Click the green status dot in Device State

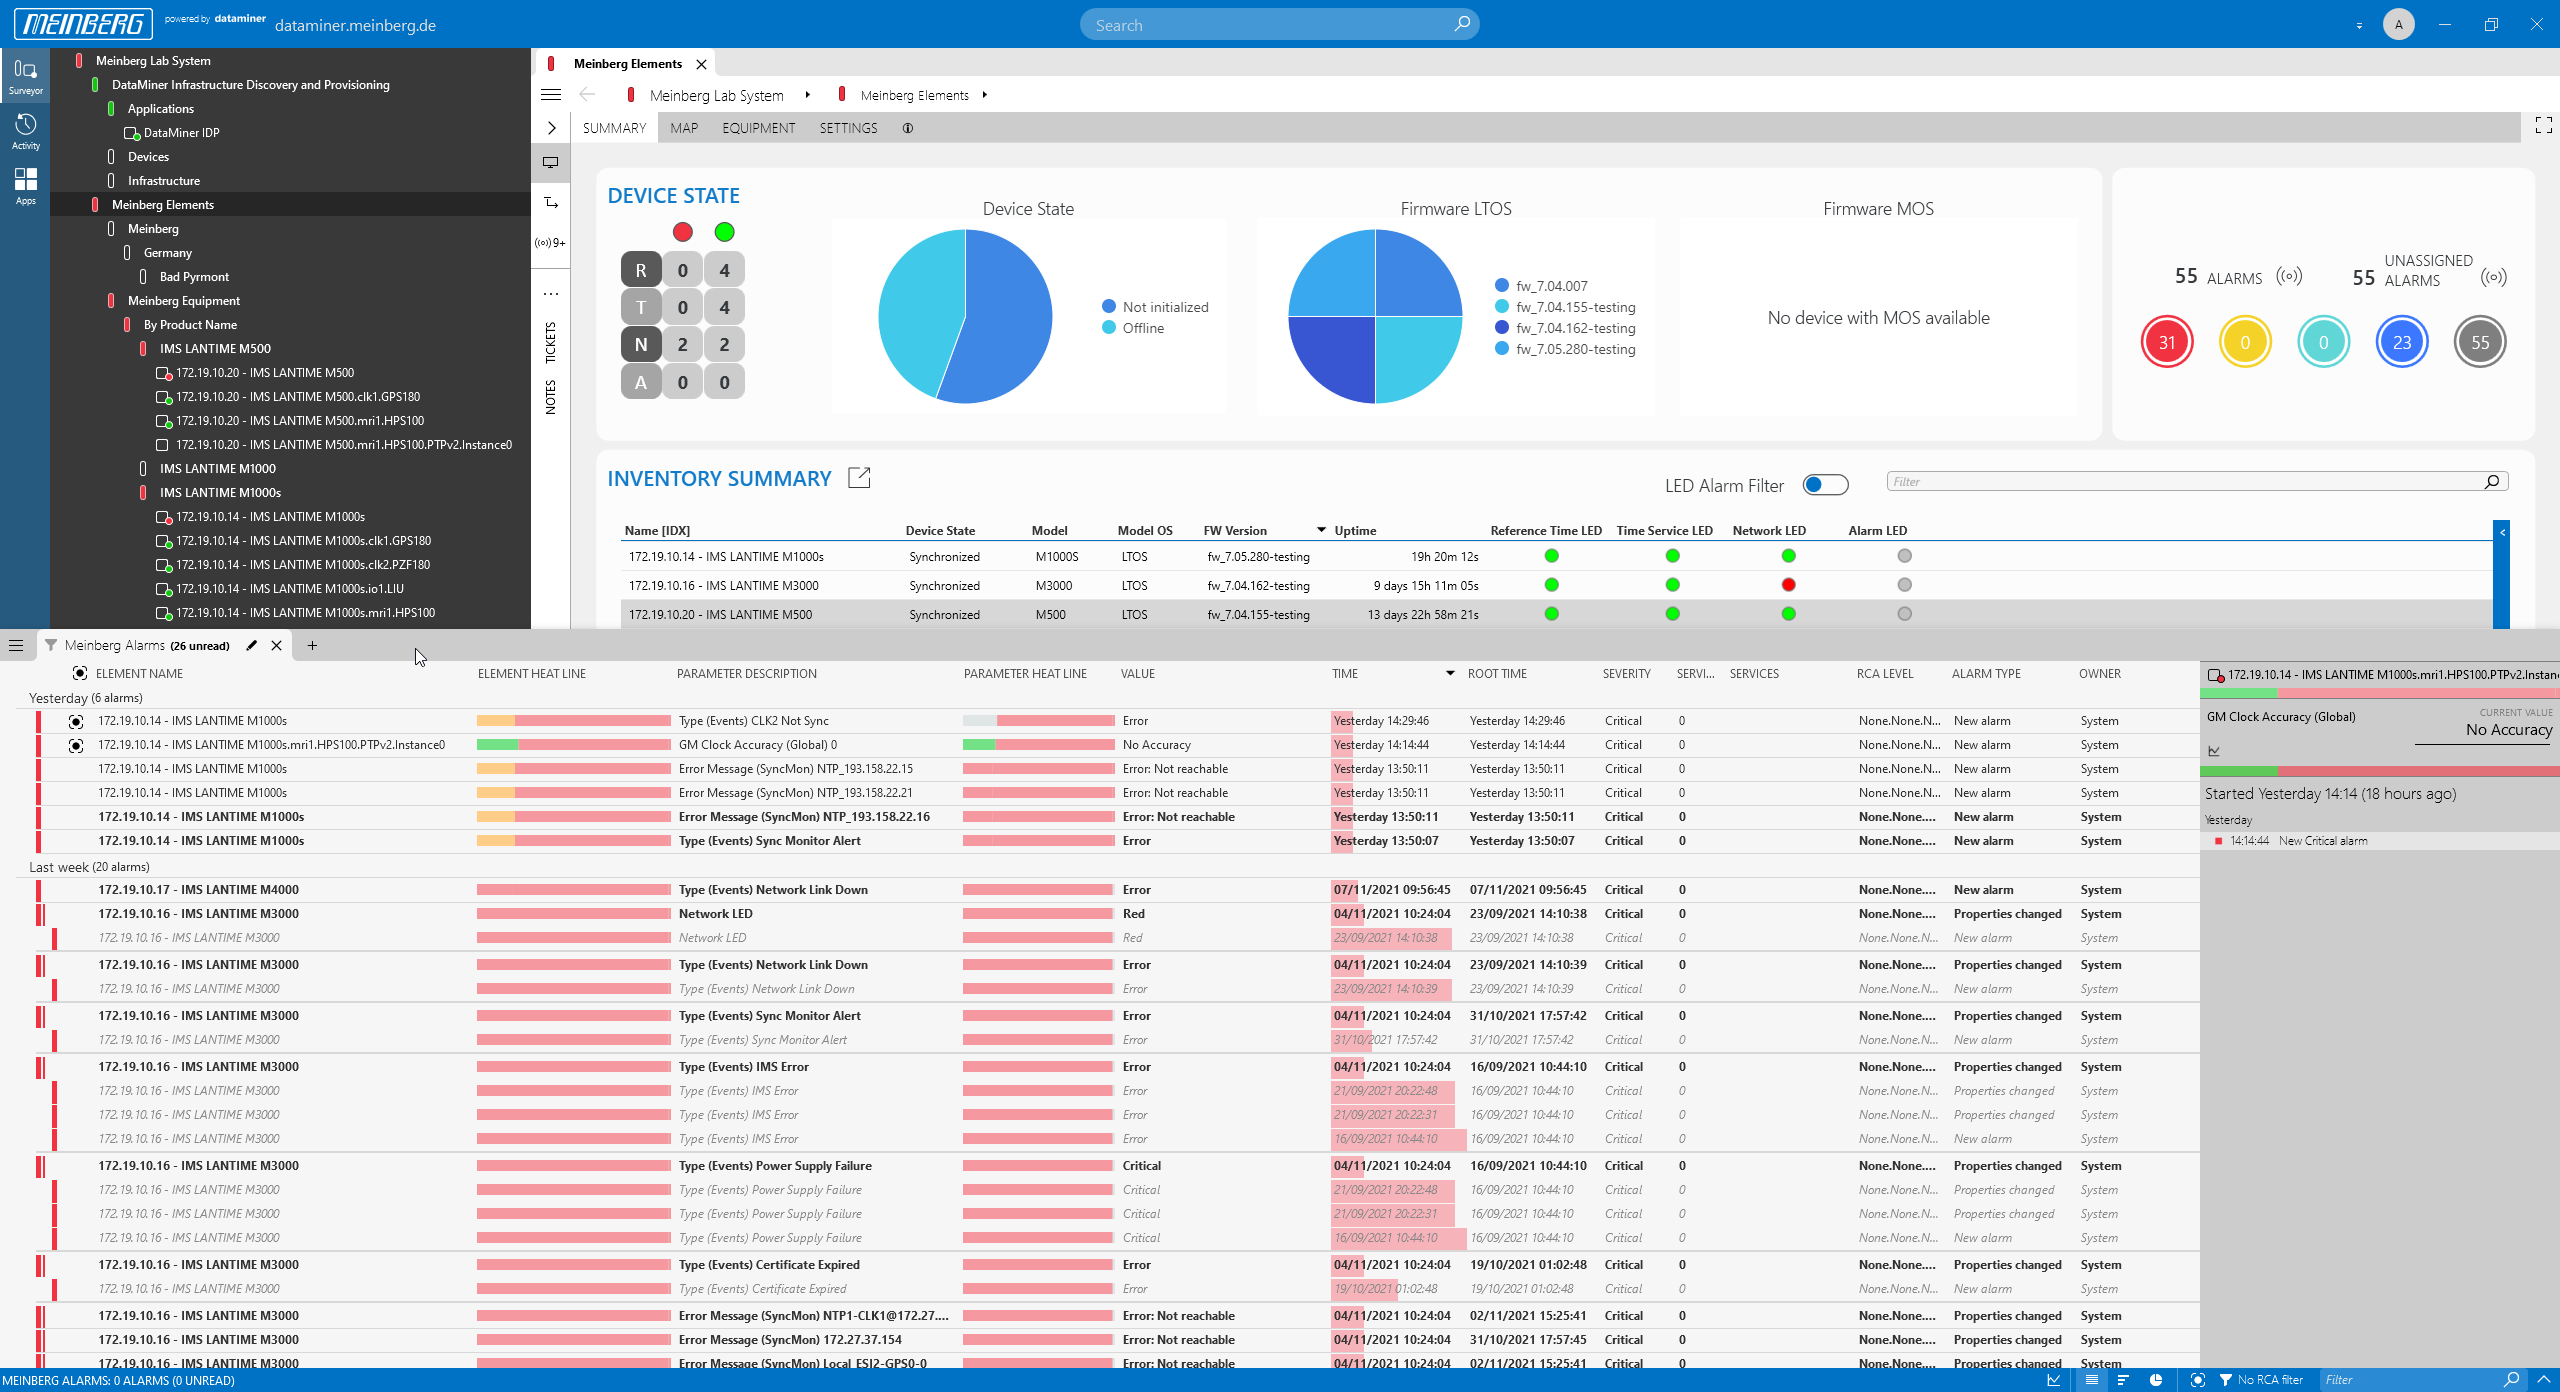725,232
